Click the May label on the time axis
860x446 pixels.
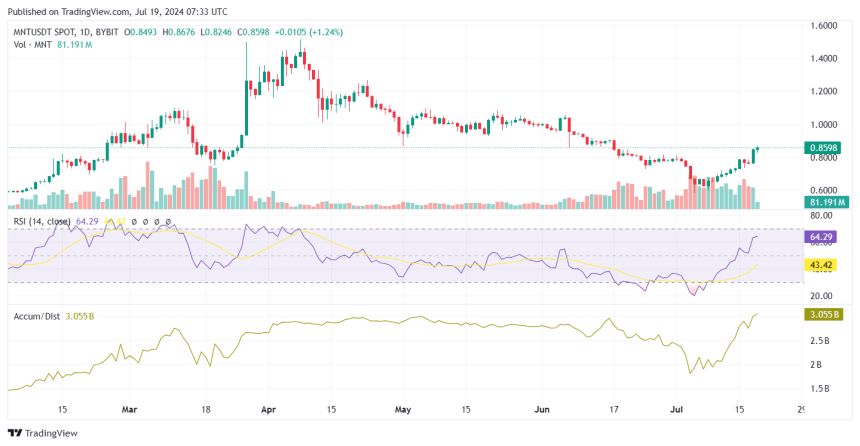point(403,410)
